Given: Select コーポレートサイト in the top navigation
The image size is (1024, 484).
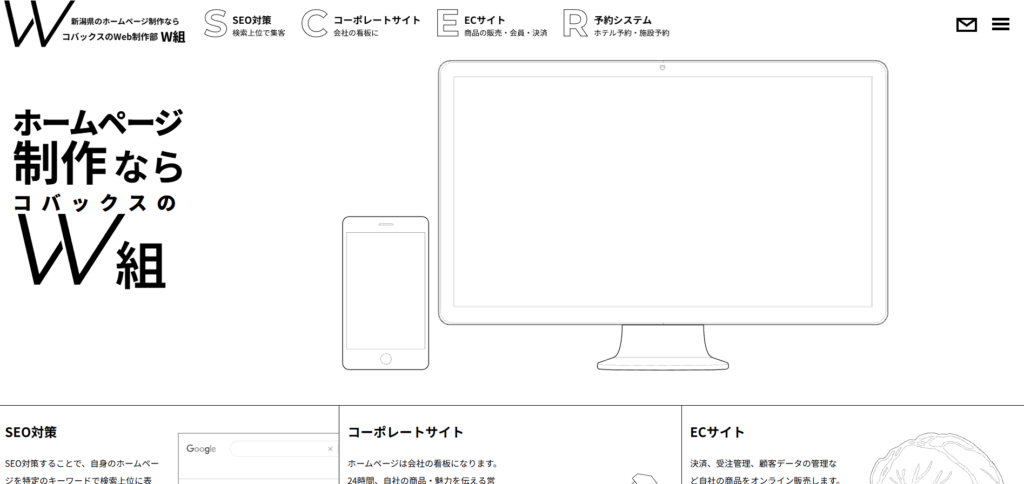Looking at the screenshot, I should coord(376,19).
